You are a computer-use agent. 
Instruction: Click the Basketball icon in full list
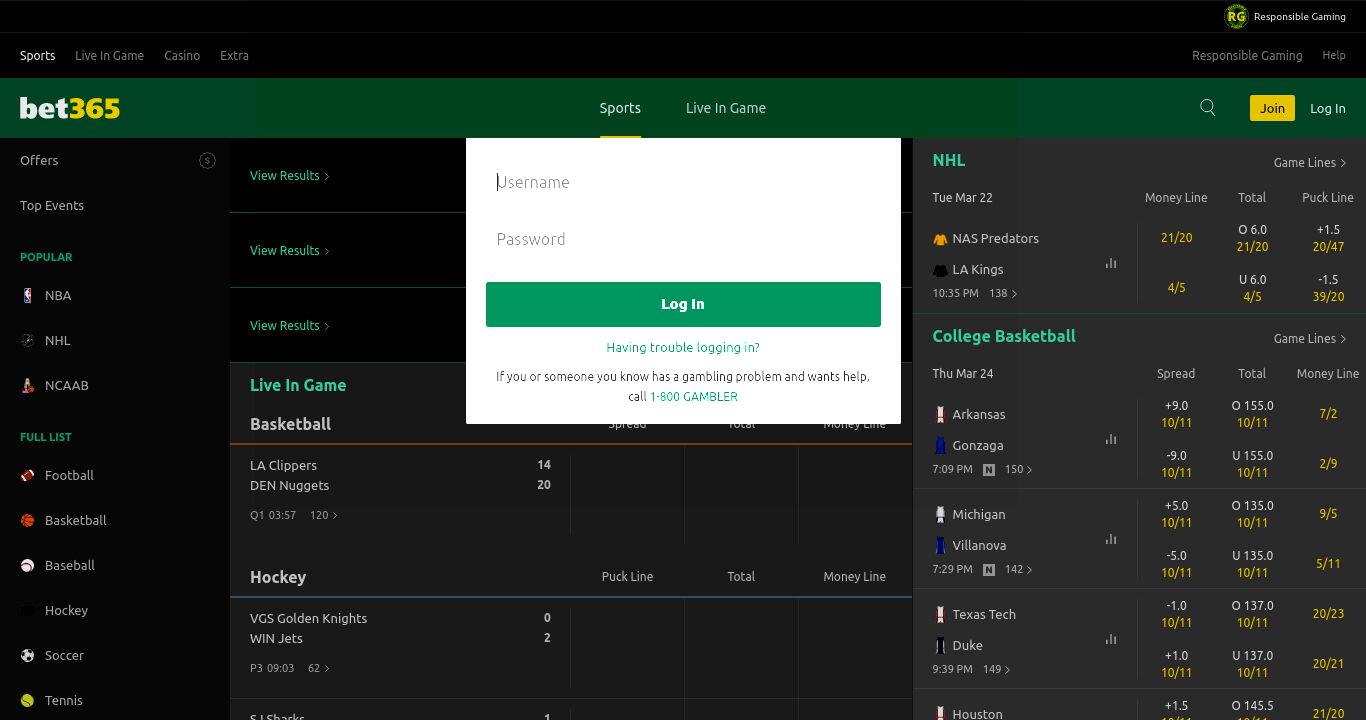[x=28, y=520]
